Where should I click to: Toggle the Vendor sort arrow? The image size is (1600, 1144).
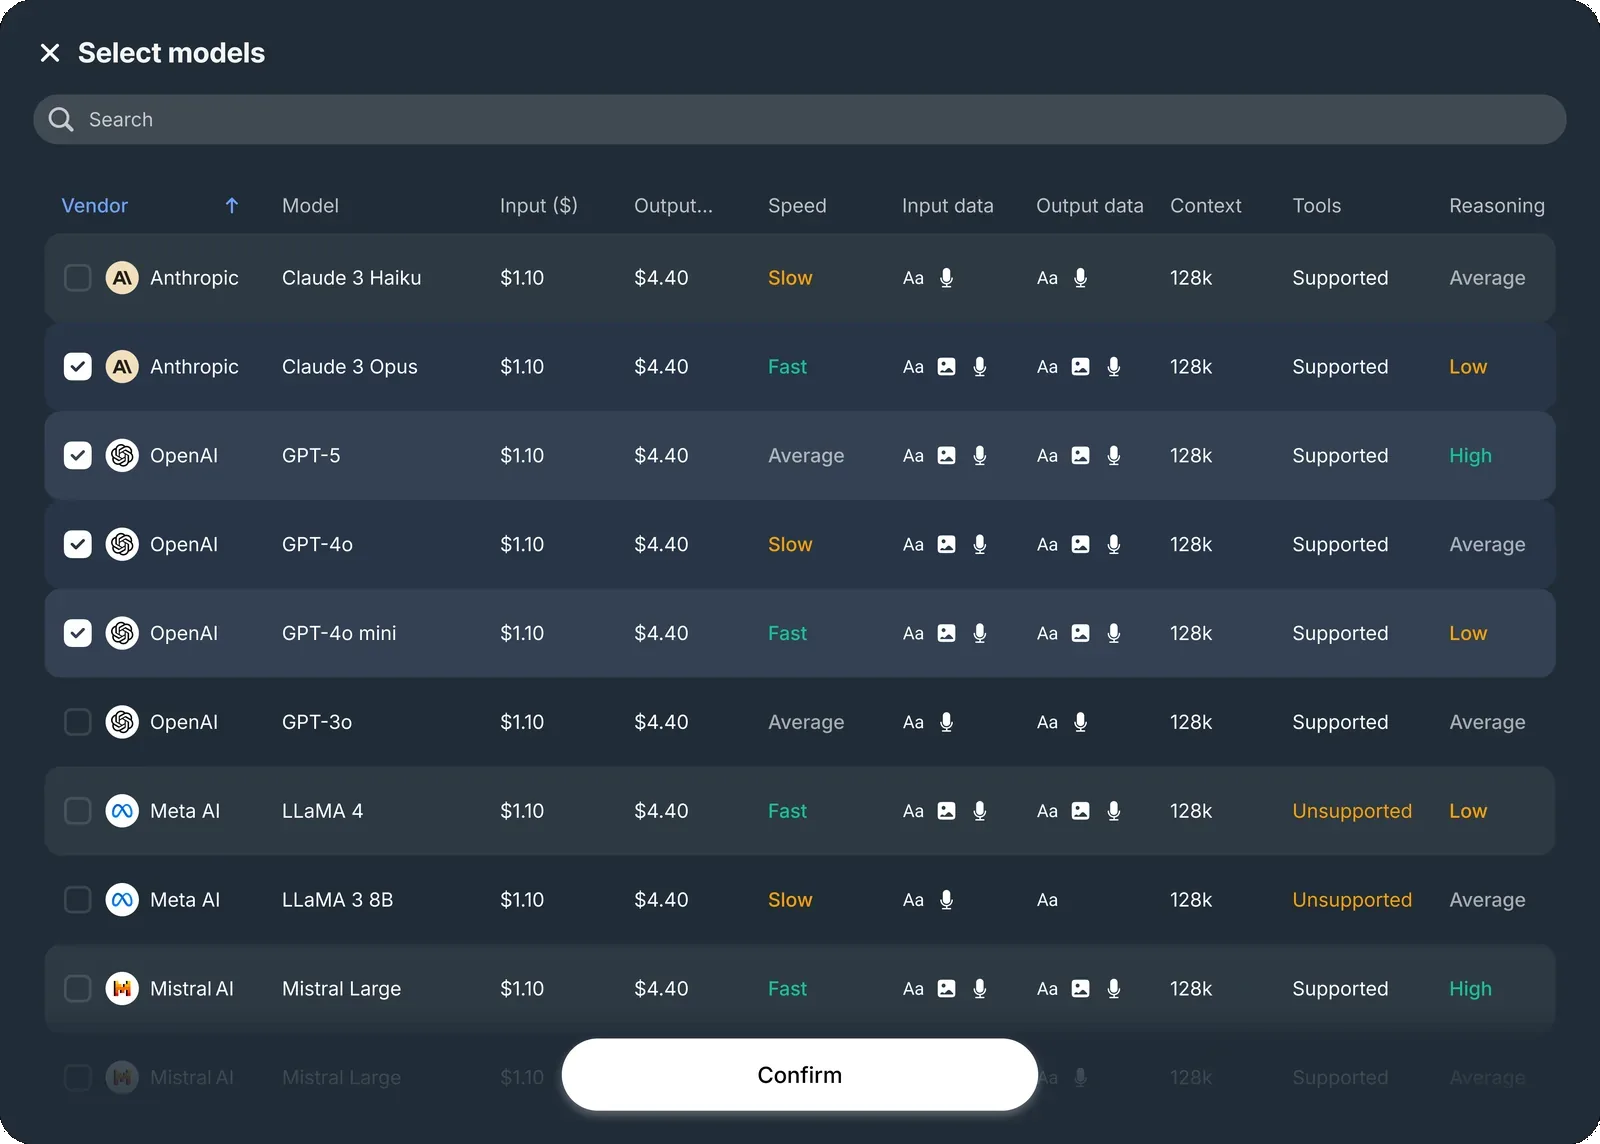(232, 206)
